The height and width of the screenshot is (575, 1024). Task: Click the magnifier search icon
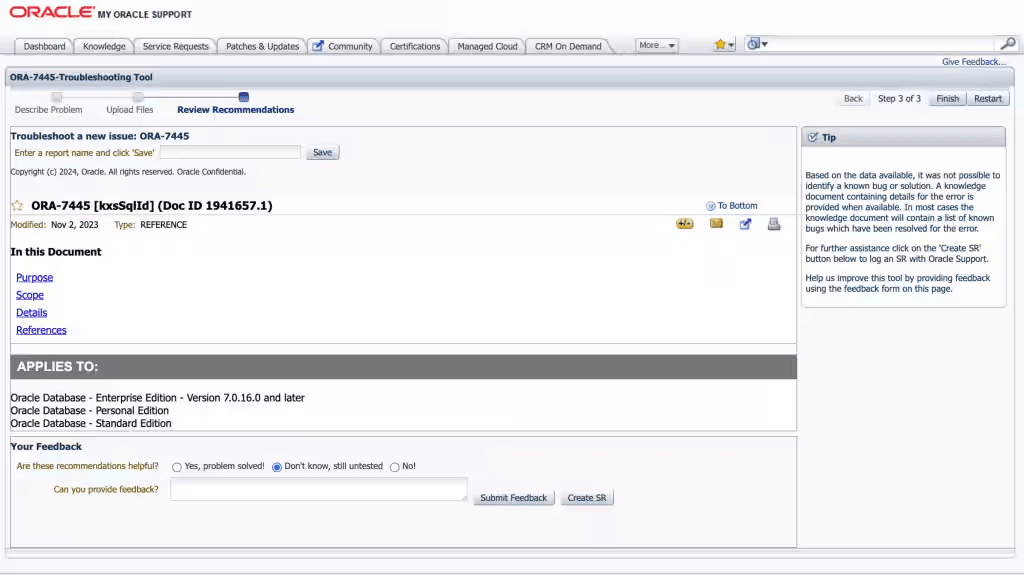[x=1008, y=44]
